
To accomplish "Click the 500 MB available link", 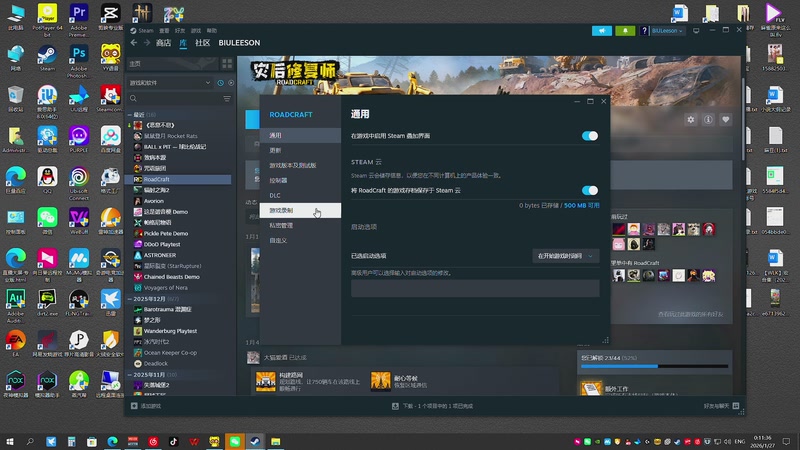I will pos(582,206).
